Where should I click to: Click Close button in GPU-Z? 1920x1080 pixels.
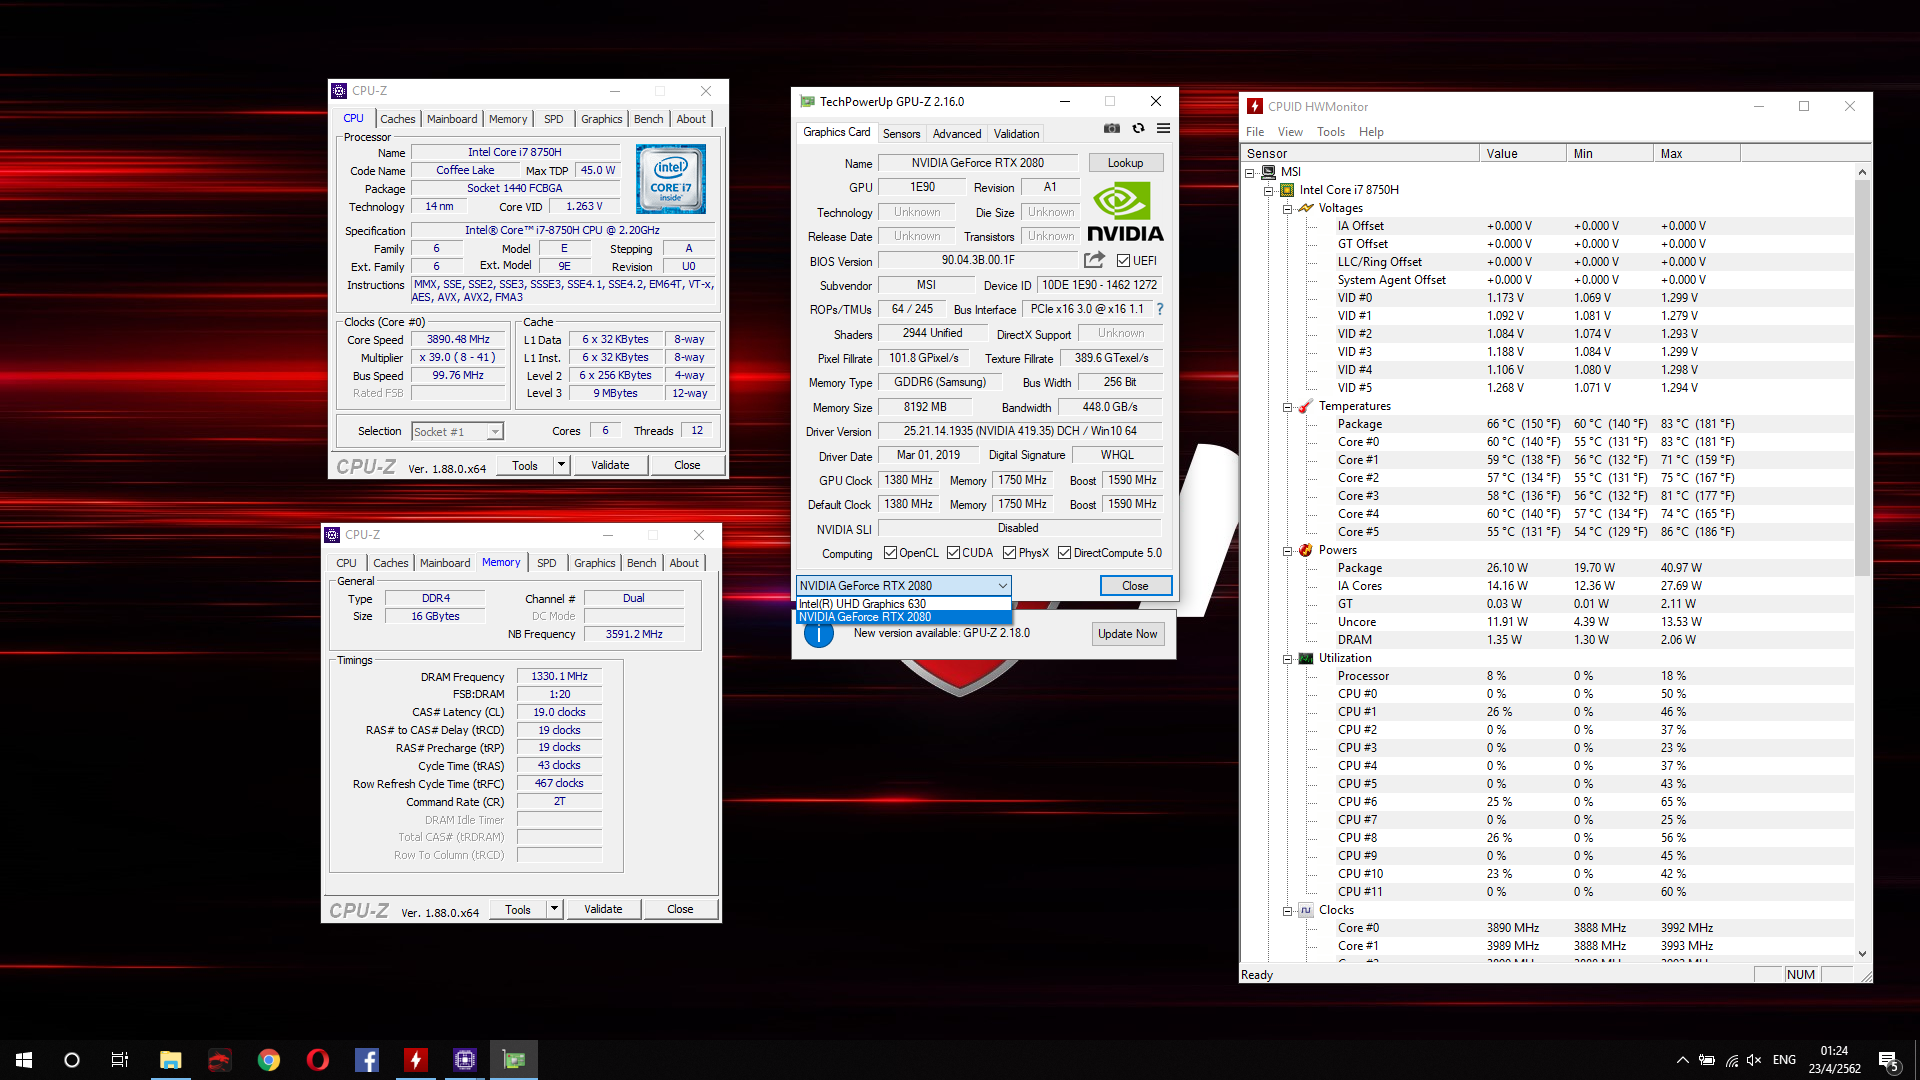tap(1135, 586)
